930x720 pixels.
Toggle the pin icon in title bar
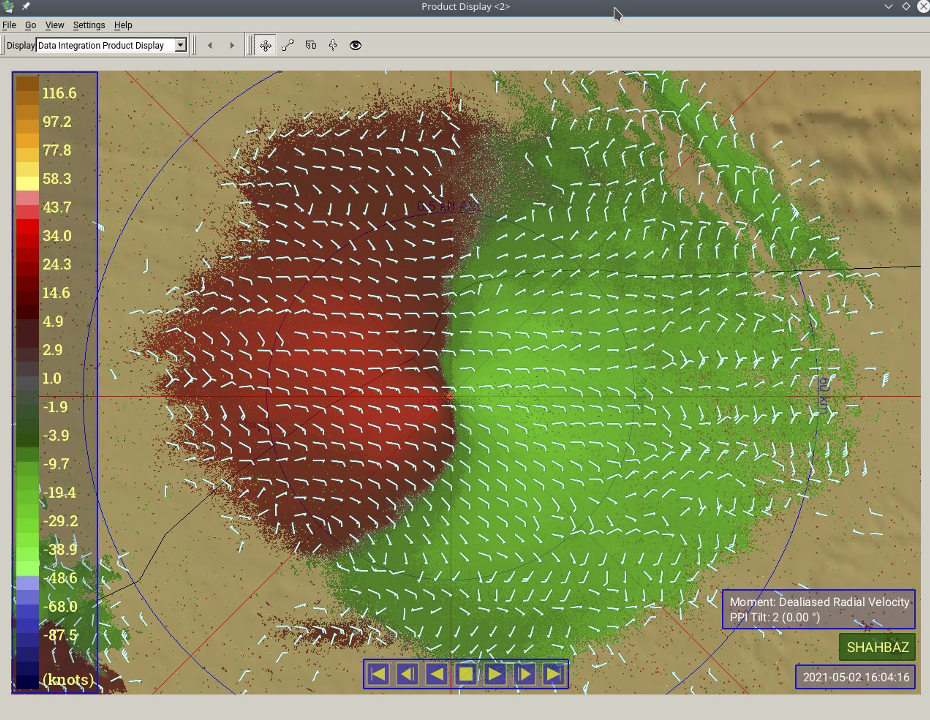tap(26, 7)
